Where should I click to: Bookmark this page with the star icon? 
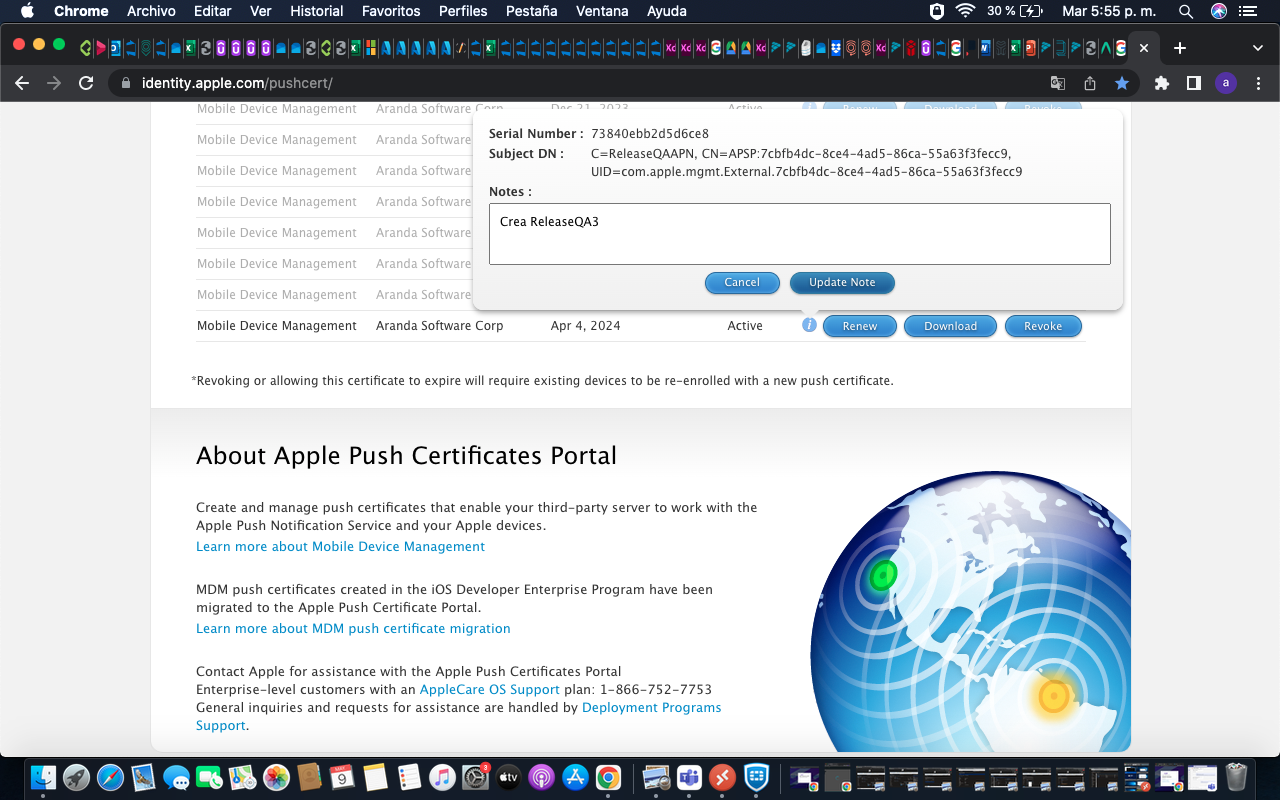tap(1122, 84)
